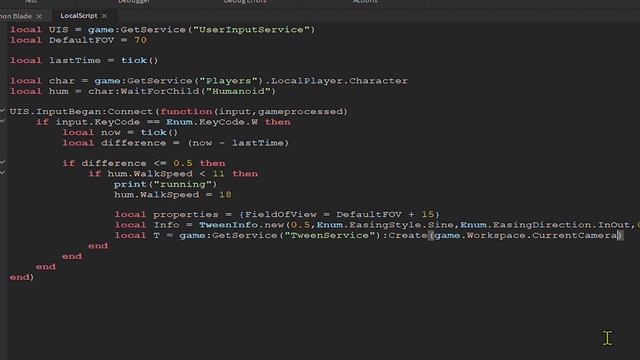Collapse the 'if input.KeyCode' block
640x360 pixels.
click(2, 121)
